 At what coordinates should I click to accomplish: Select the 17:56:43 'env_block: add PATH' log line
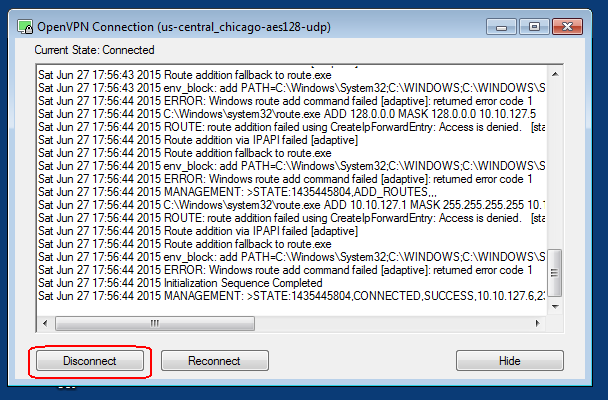pos(291,88)
